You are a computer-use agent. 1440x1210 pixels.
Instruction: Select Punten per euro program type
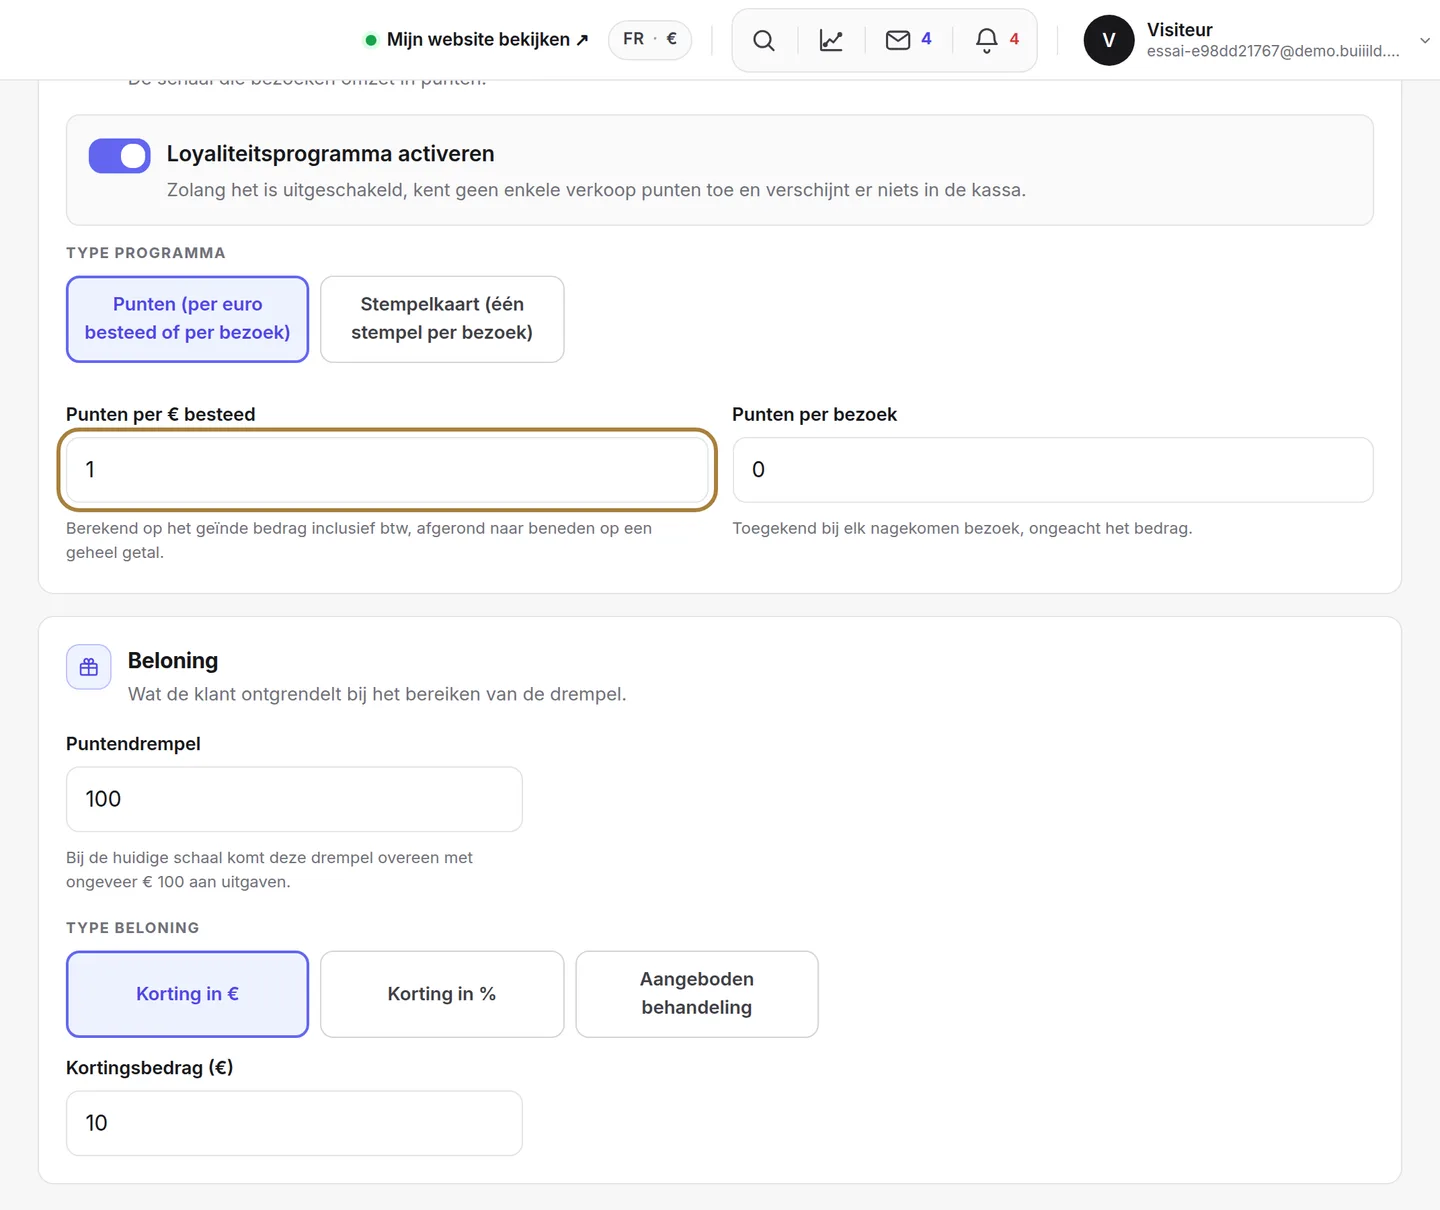coord(187,319)
